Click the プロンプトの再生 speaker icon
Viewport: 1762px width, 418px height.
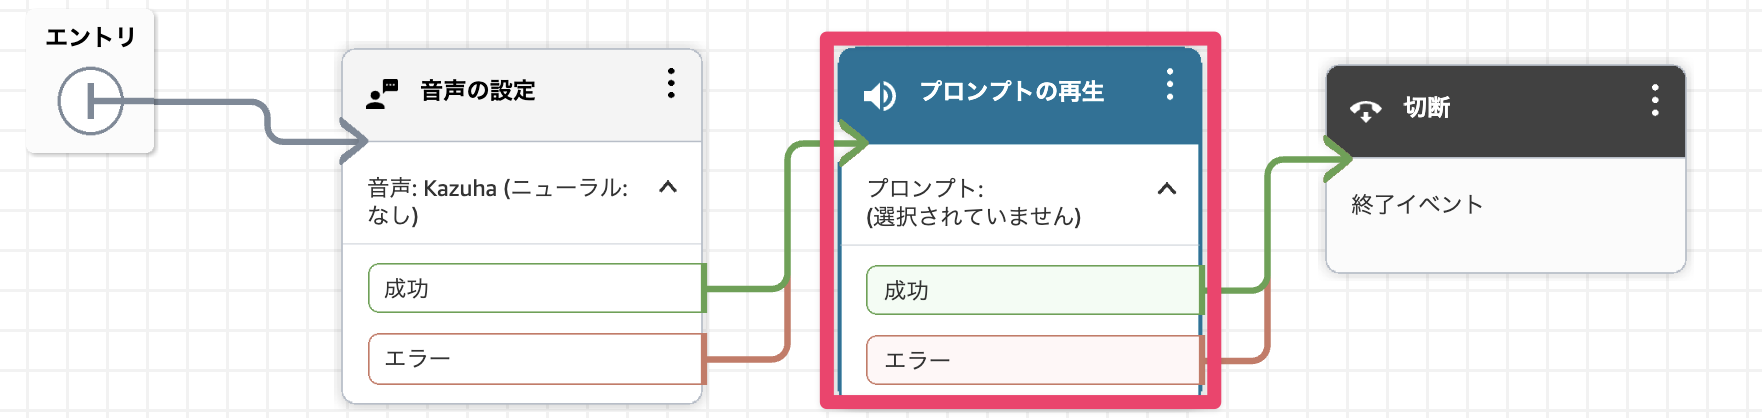point(879,95)
